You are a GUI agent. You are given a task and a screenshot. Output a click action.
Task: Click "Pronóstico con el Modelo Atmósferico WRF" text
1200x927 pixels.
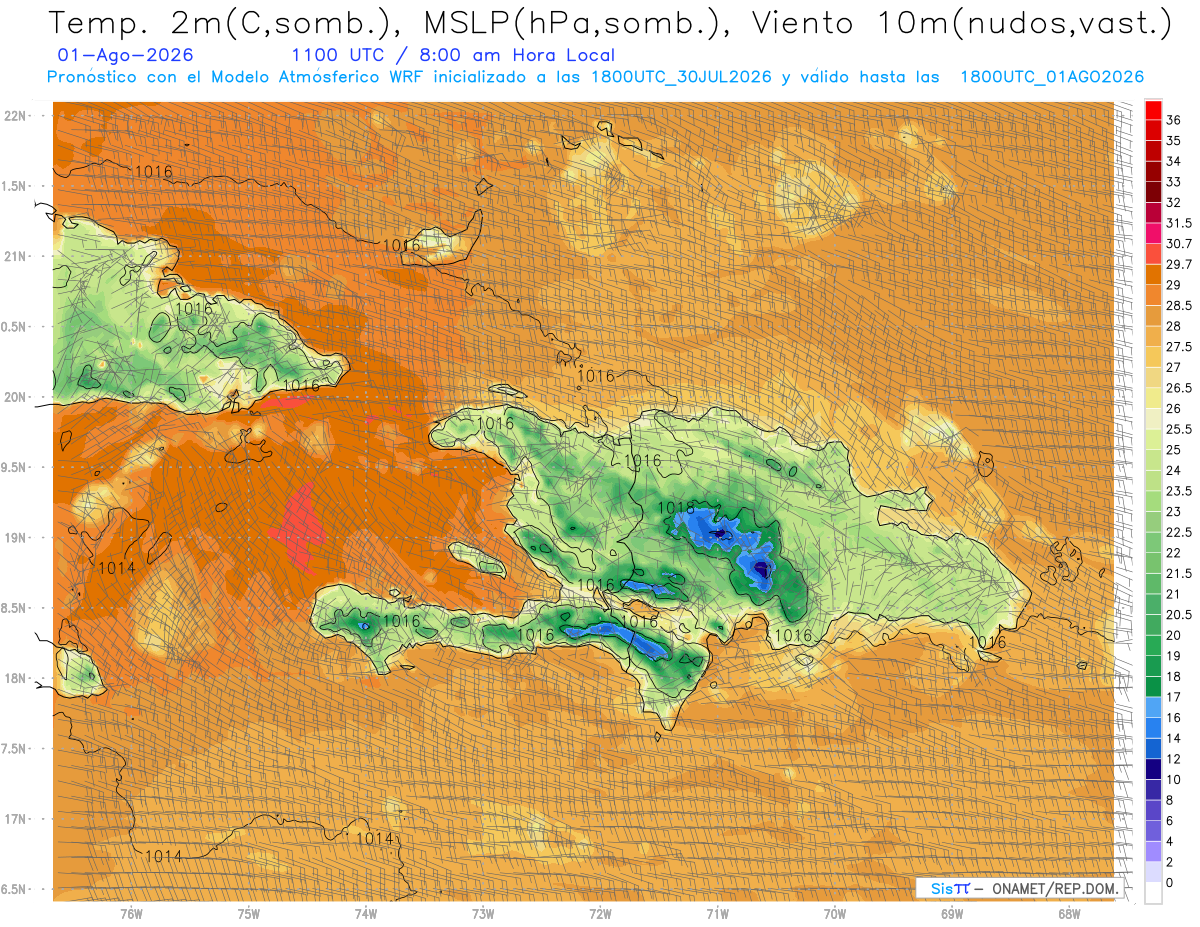click(237, 77)
